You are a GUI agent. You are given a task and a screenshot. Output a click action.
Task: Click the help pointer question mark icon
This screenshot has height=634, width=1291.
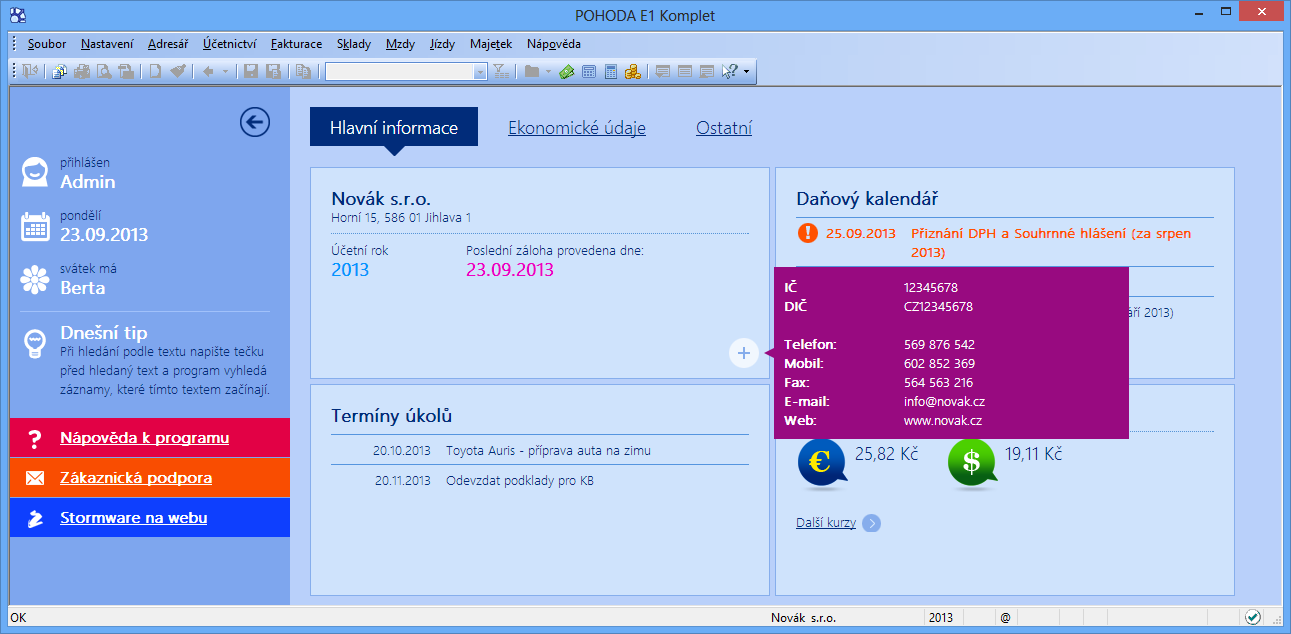pyautogui.click(x=729, y=71)
